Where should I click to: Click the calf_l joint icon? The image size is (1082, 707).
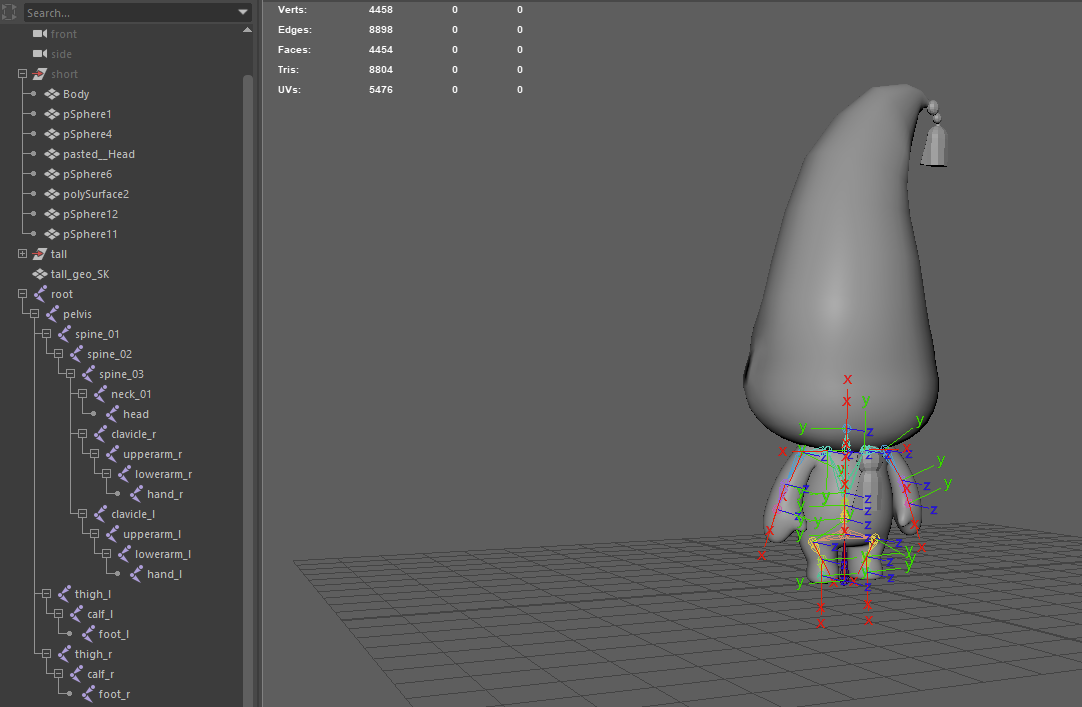pyautogui.click(x=76, y=614)
